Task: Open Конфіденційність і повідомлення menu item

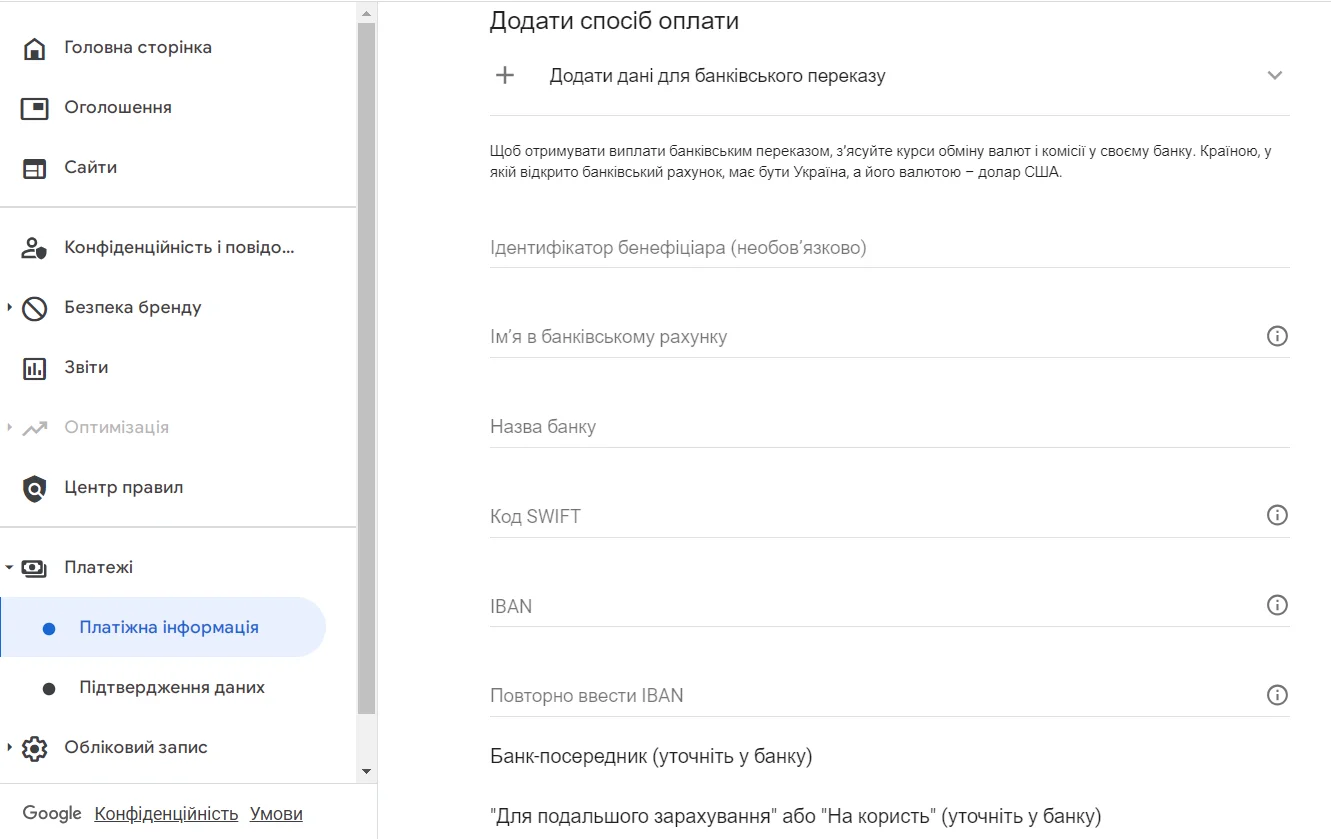Action: click(x=180, y=248)
